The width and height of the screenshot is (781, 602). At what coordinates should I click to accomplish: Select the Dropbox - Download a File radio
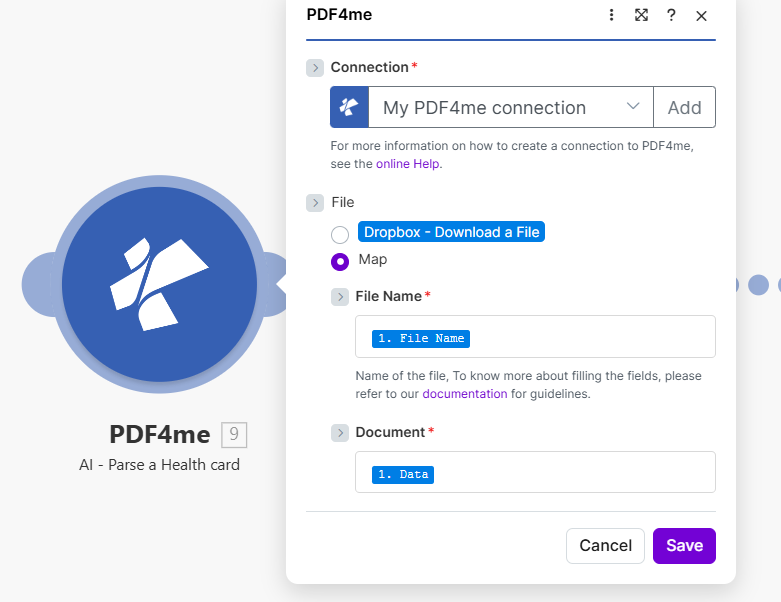(x=340, y=235)
